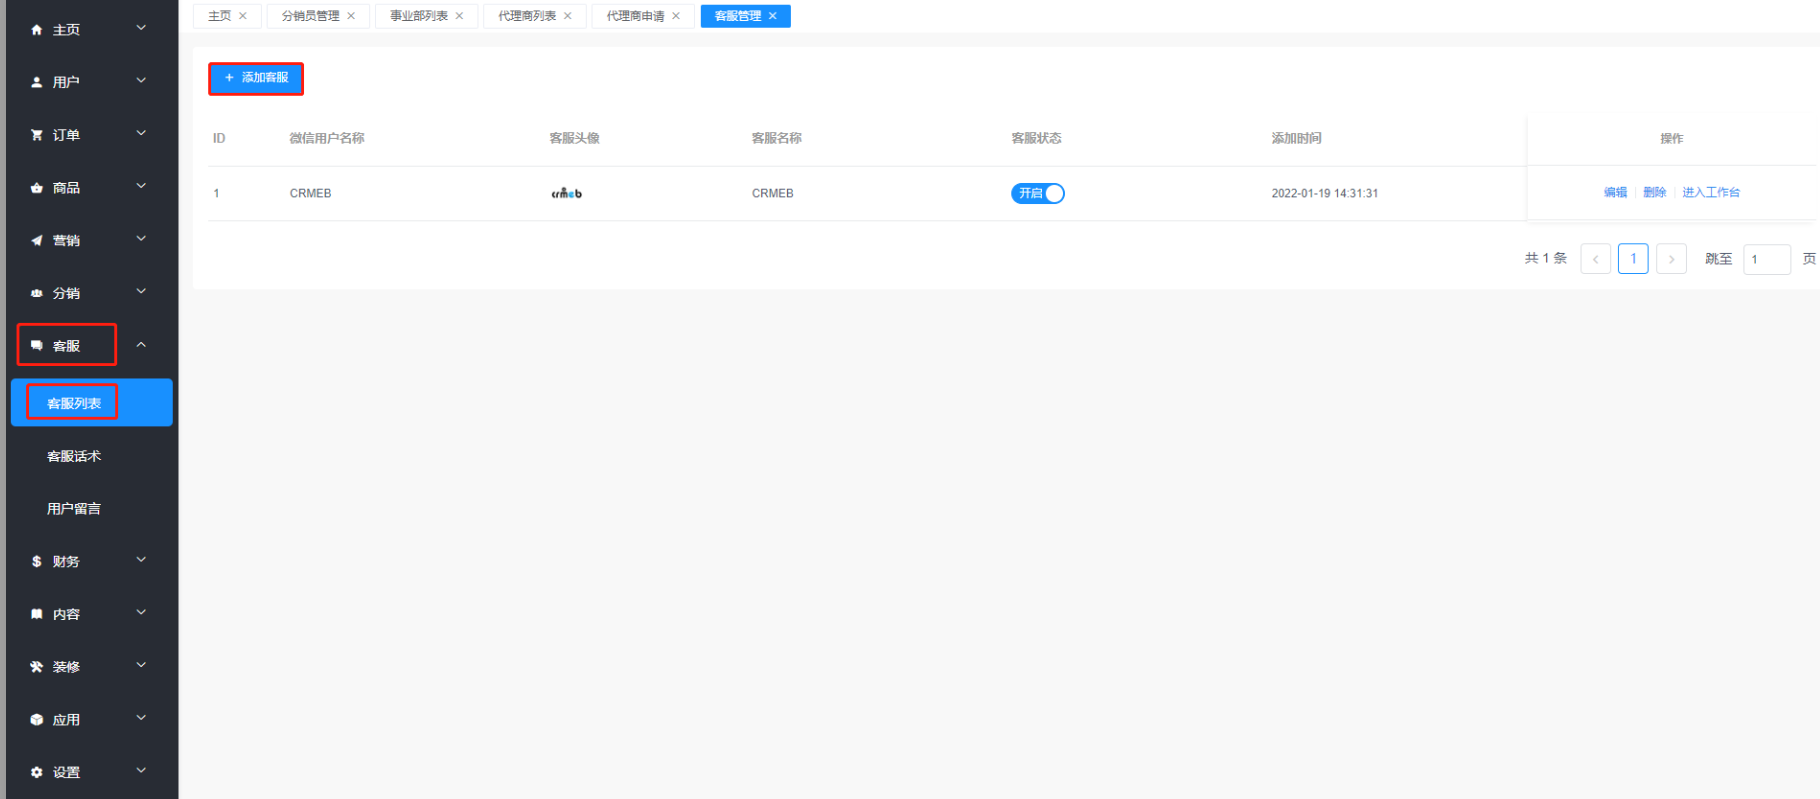Click the home icon beside 主页 in sidebar
The image size is (1820, 799).
(x=37, y=30)
